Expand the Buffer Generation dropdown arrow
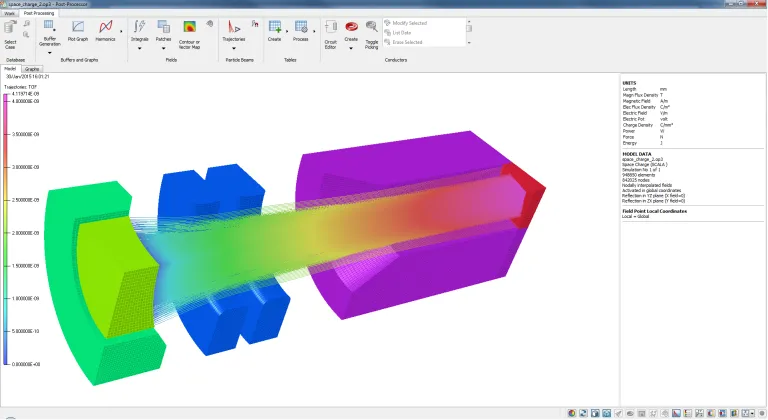The width and height of the screenshot is (768, 420). [50, 52]
